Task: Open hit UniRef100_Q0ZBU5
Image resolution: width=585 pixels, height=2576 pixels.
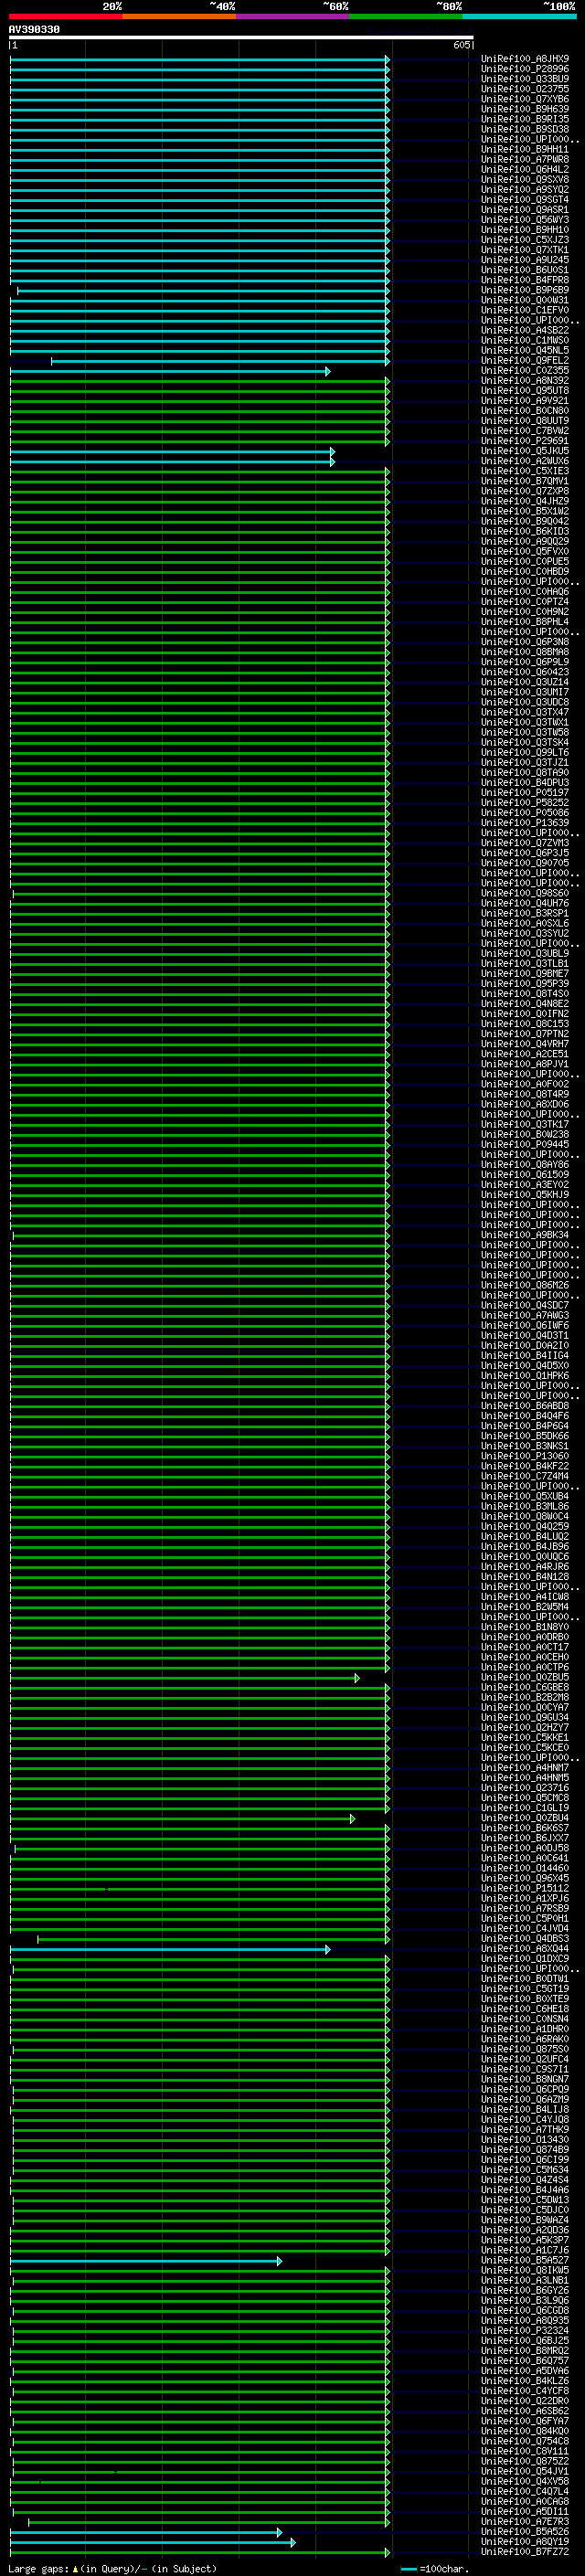Action: coord(525,1677)
